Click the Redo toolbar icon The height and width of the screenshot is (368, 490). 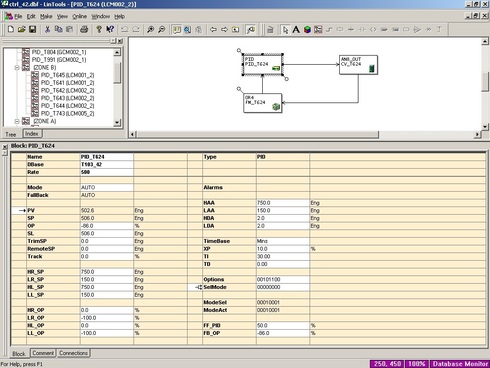click(136, 29)
